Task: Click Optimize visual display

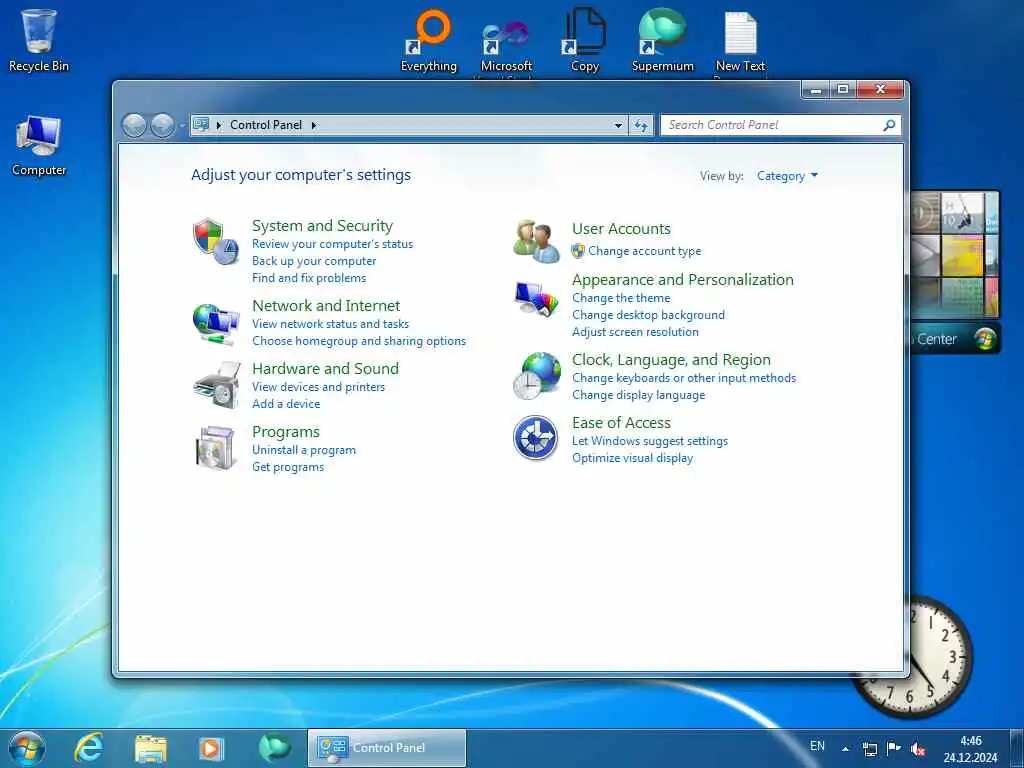Action: (633, 458)
